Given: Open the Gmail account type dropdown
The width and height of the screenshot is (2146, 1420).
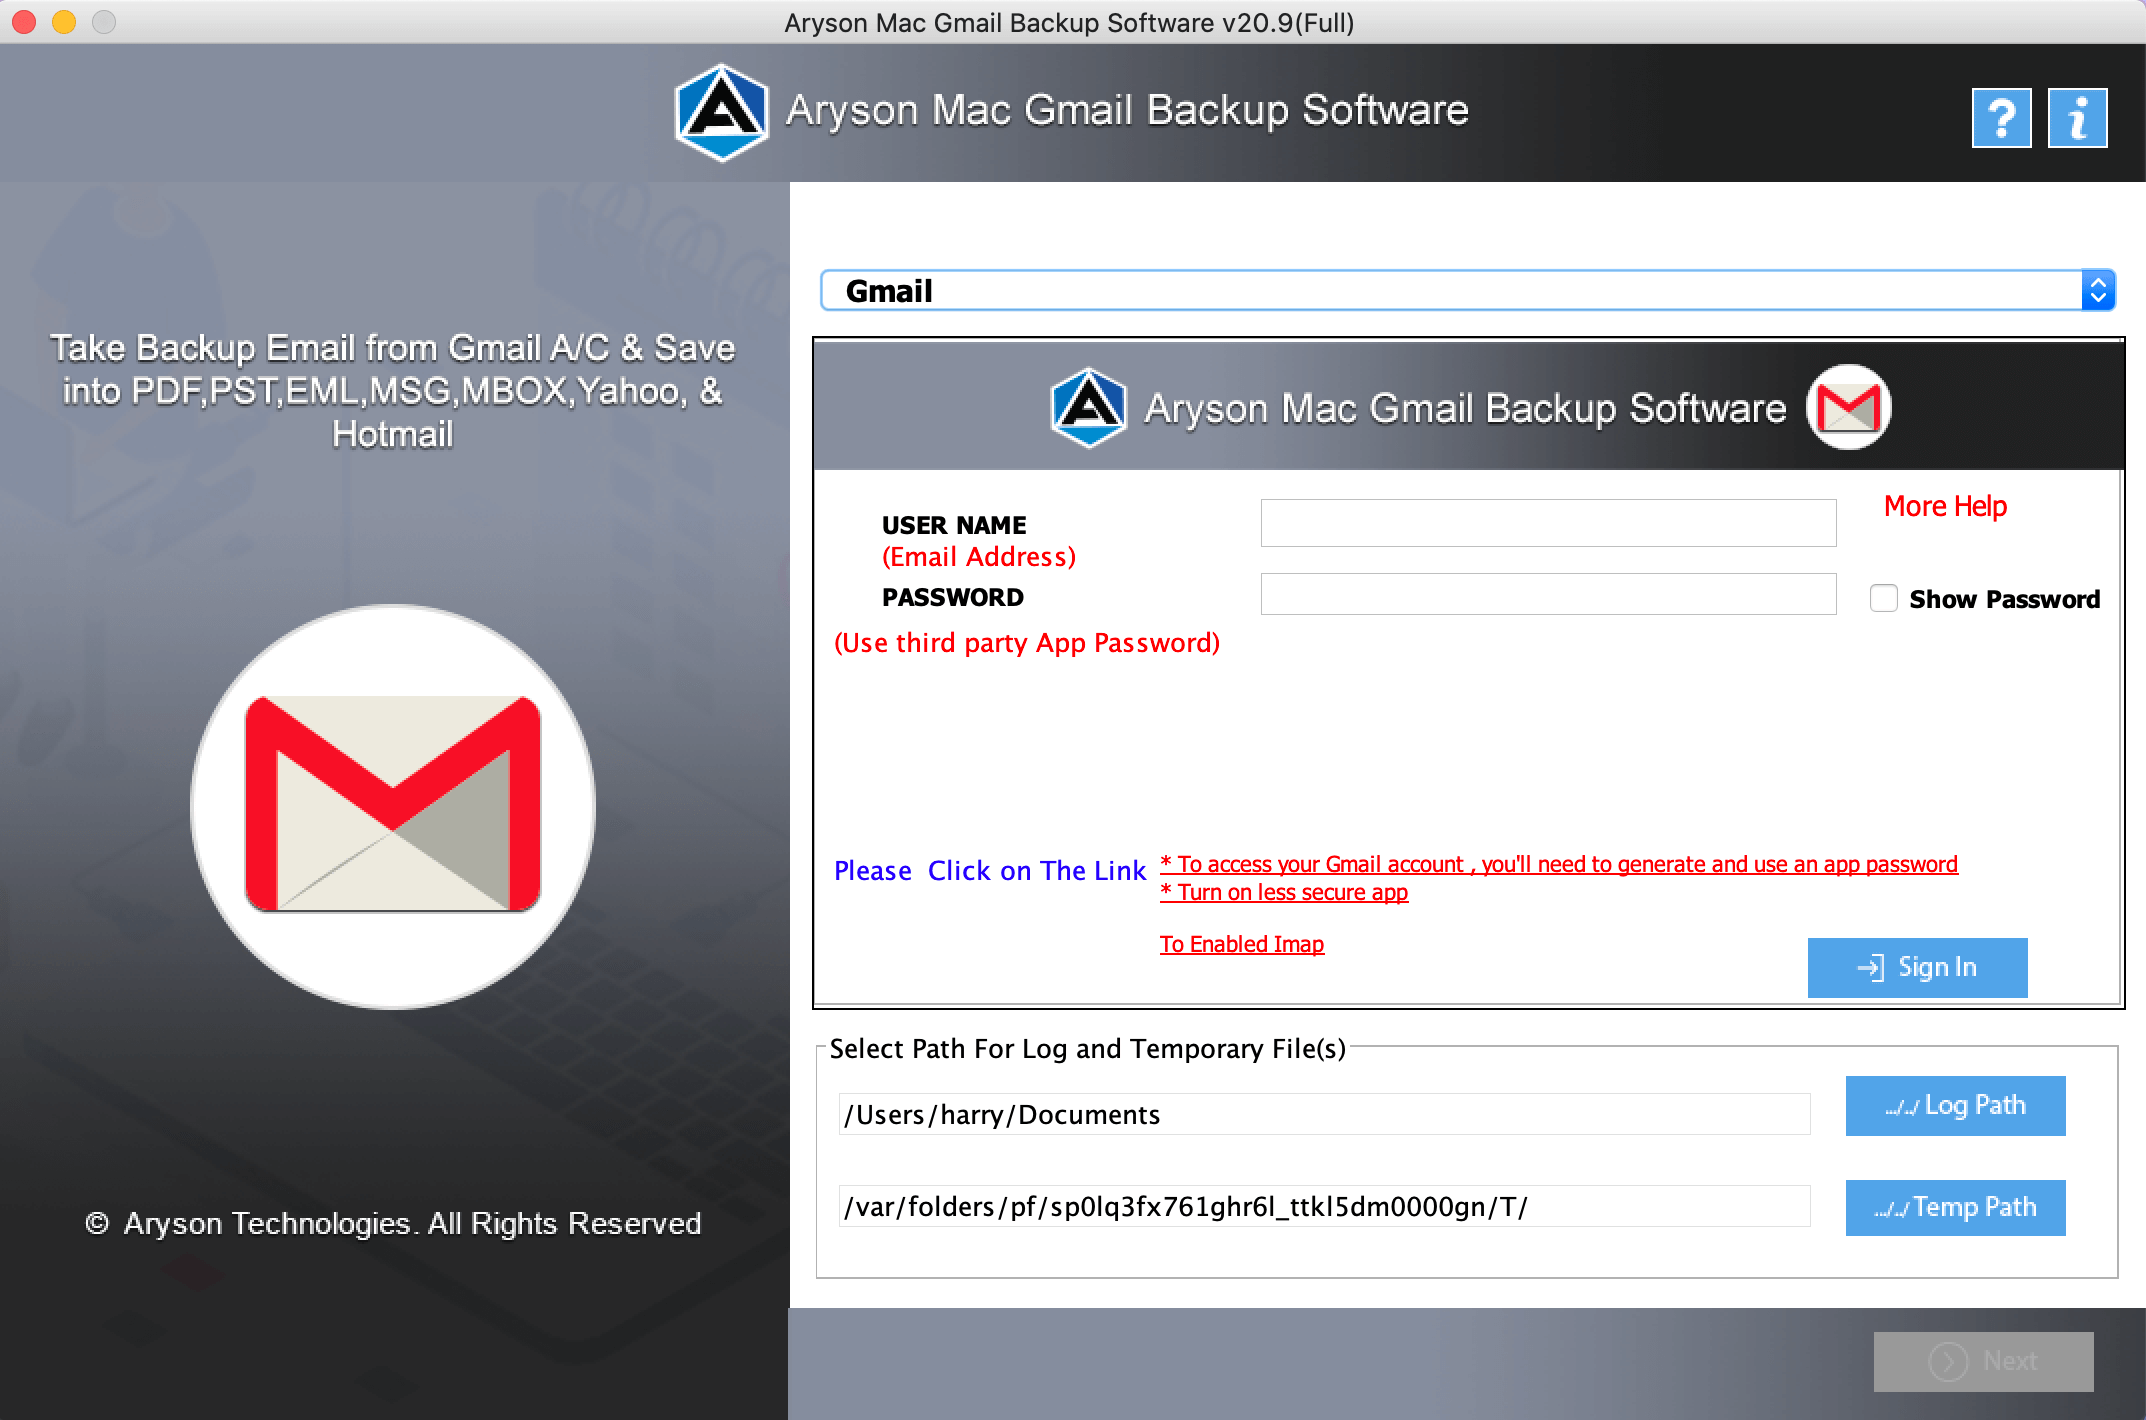Looking at the screenshot, I should pos(1467,291).
